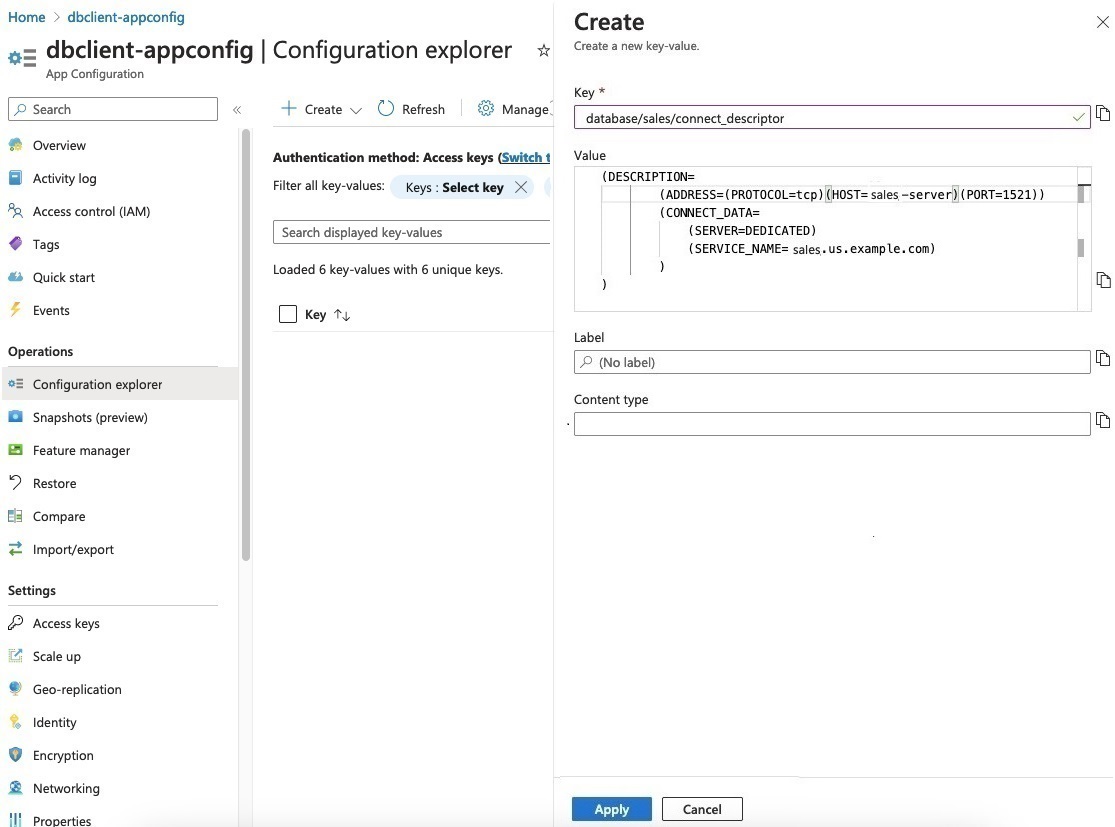Screen dimensions: 1115x827
Task: Click the Restore icon in sidebar
Action: click(x=16, y=483)
